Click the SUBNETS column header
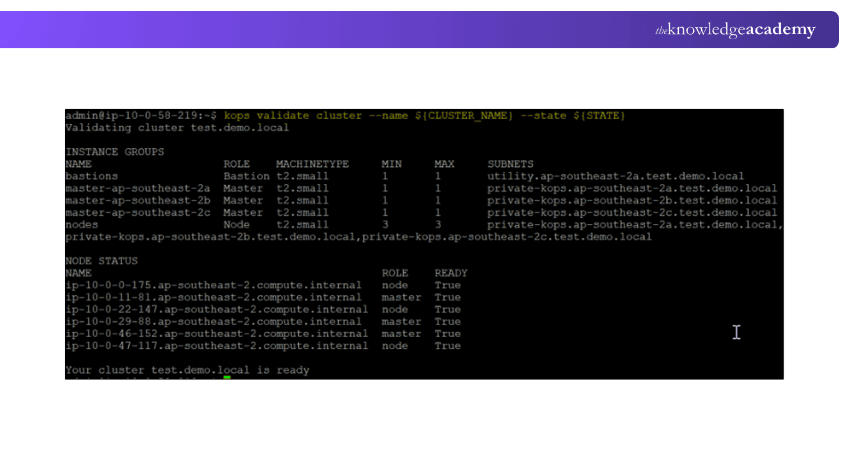The width and height of the screenshot is (850, 450). pyautogui.click(x=510, y=163)
